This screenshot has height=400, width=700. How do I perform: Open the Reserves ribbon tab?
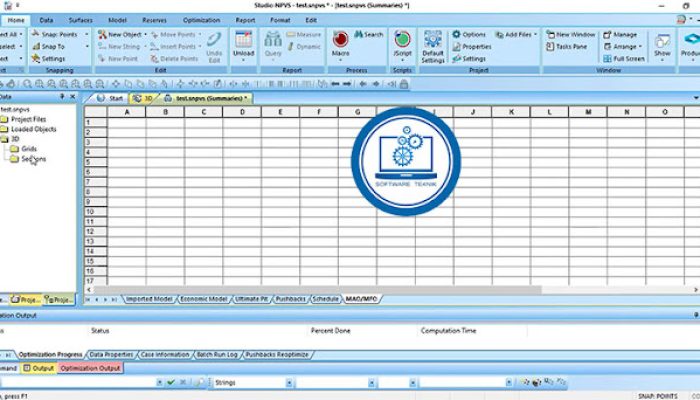(154, 20)
